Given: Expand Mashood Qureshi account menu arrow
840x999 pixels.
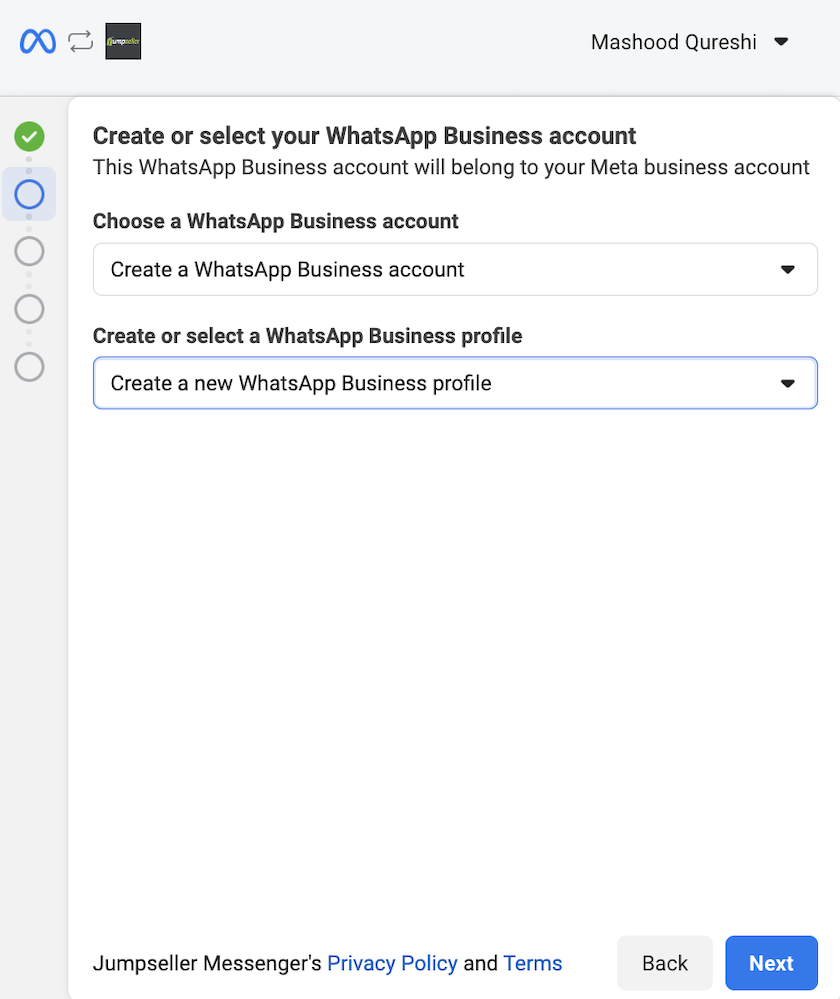Looking at the screenshot, I should coord(781,42).
